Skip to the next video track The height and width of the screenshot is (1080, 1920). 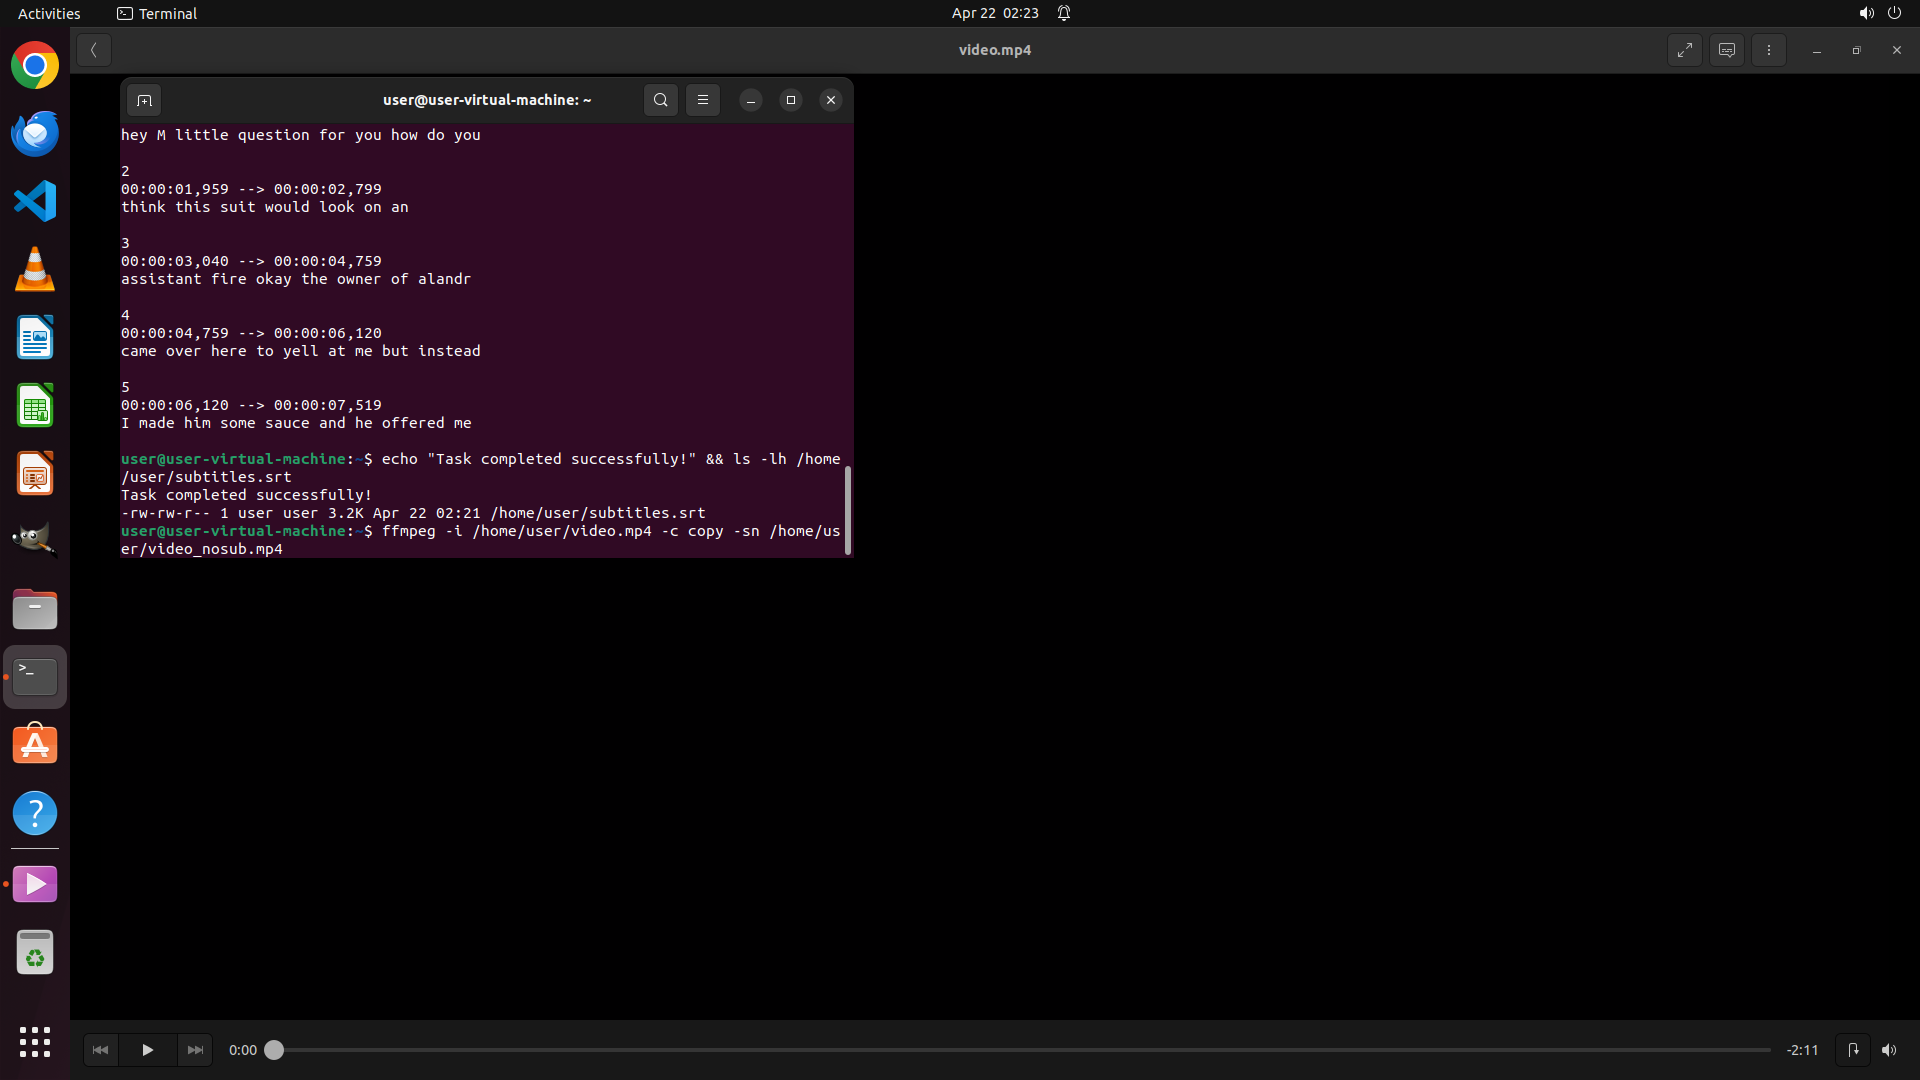click(x=195, y=1050)
